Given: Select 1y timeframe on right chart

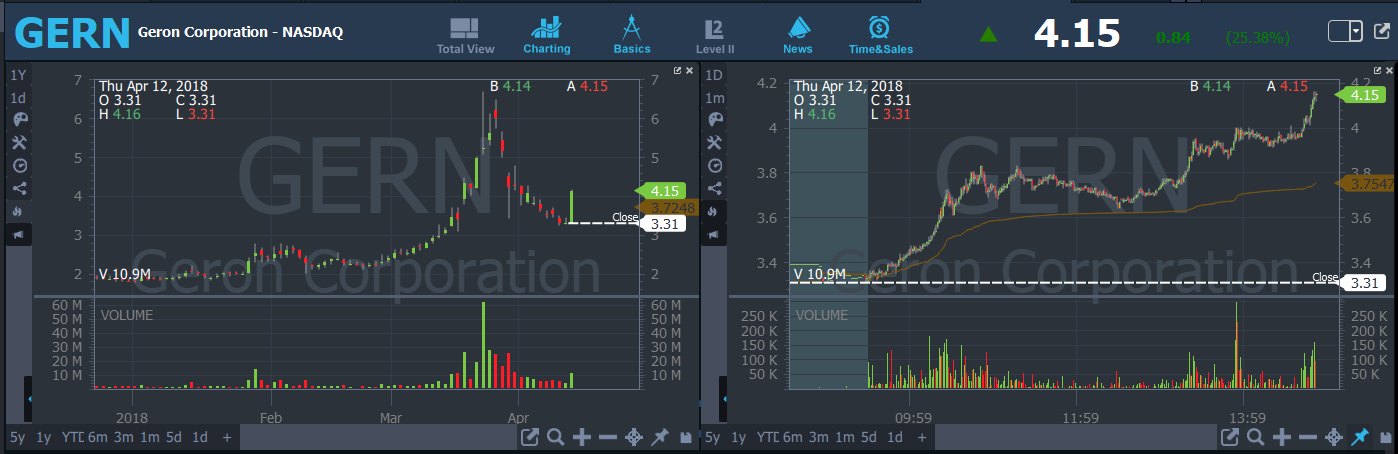Looking at the screenshot, I should 739,437.
